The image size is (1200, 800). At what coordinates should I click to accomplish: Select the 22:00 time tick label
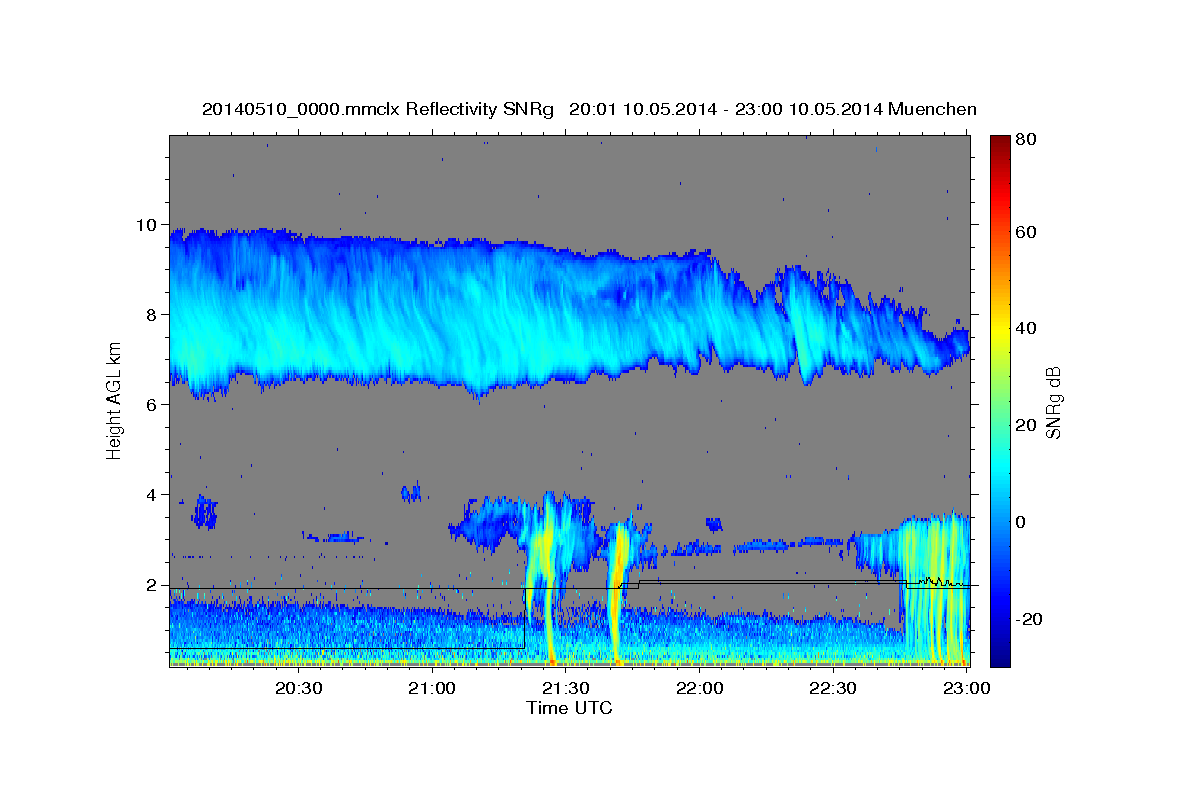pos(700,688)
